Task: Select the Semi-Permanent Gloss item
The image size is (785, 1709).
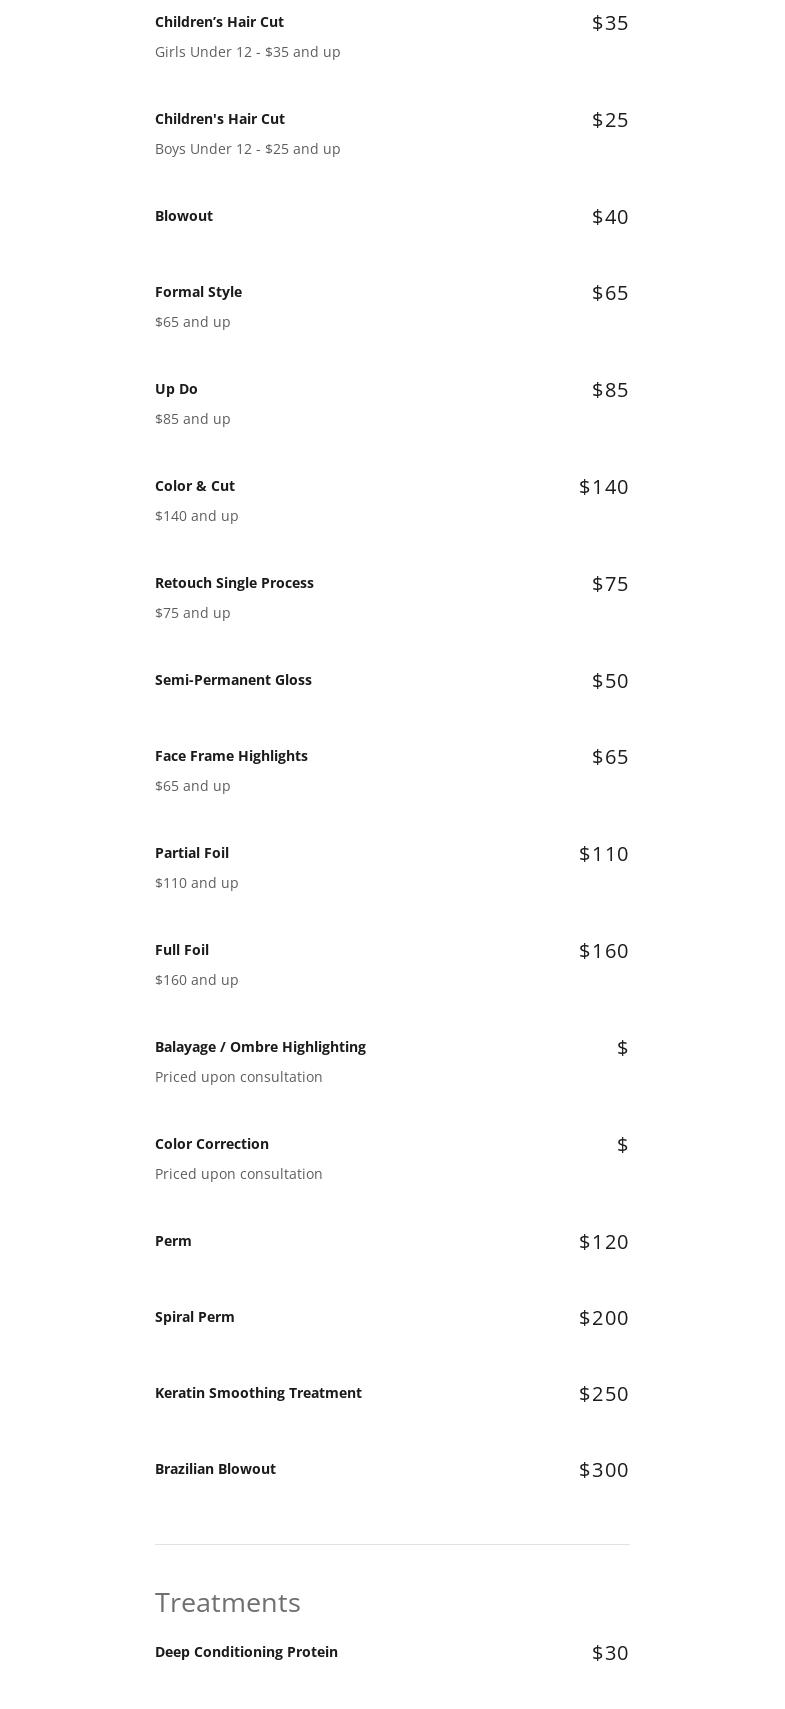Action: click(233, 680)
